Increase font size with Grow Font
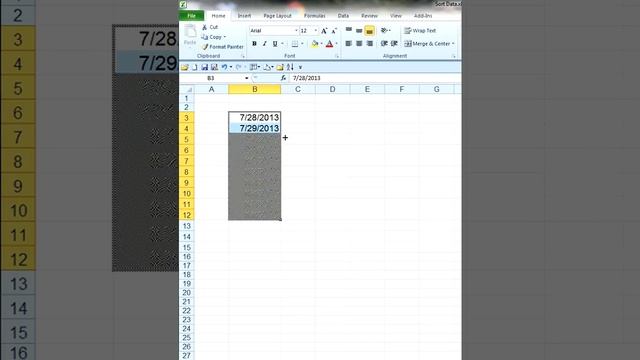 (x=324, y=31)
